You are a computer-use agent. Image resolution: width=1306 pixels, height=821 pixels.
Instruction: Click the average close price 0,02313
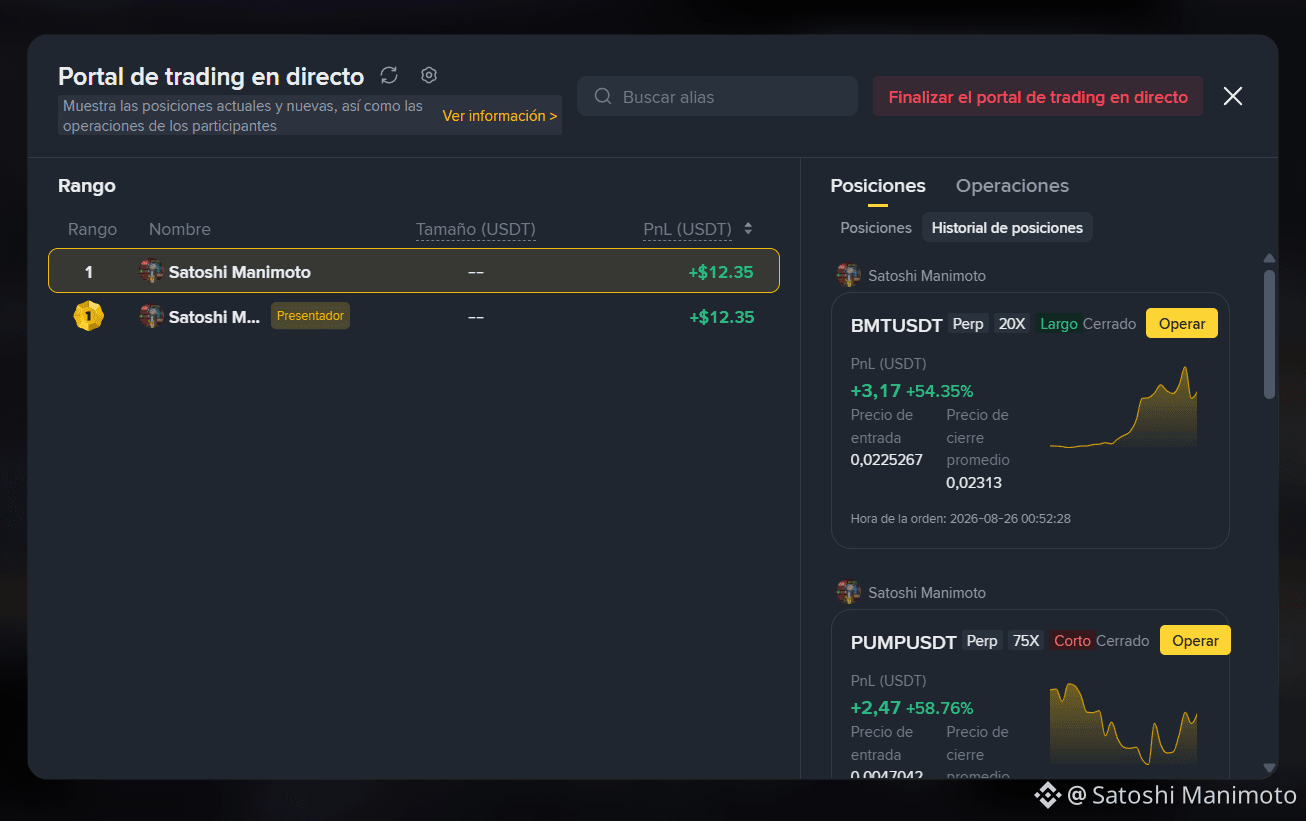(974, 483)
